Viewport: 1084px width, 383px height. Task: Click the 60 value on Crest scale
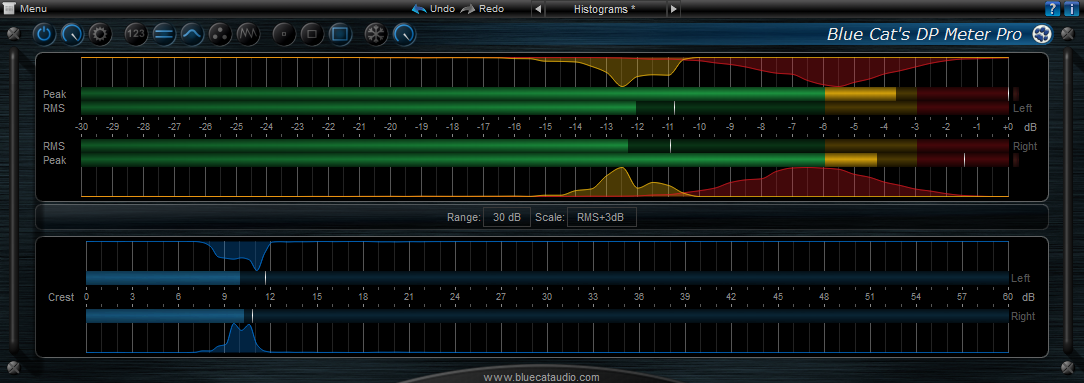coord(1008,297)
